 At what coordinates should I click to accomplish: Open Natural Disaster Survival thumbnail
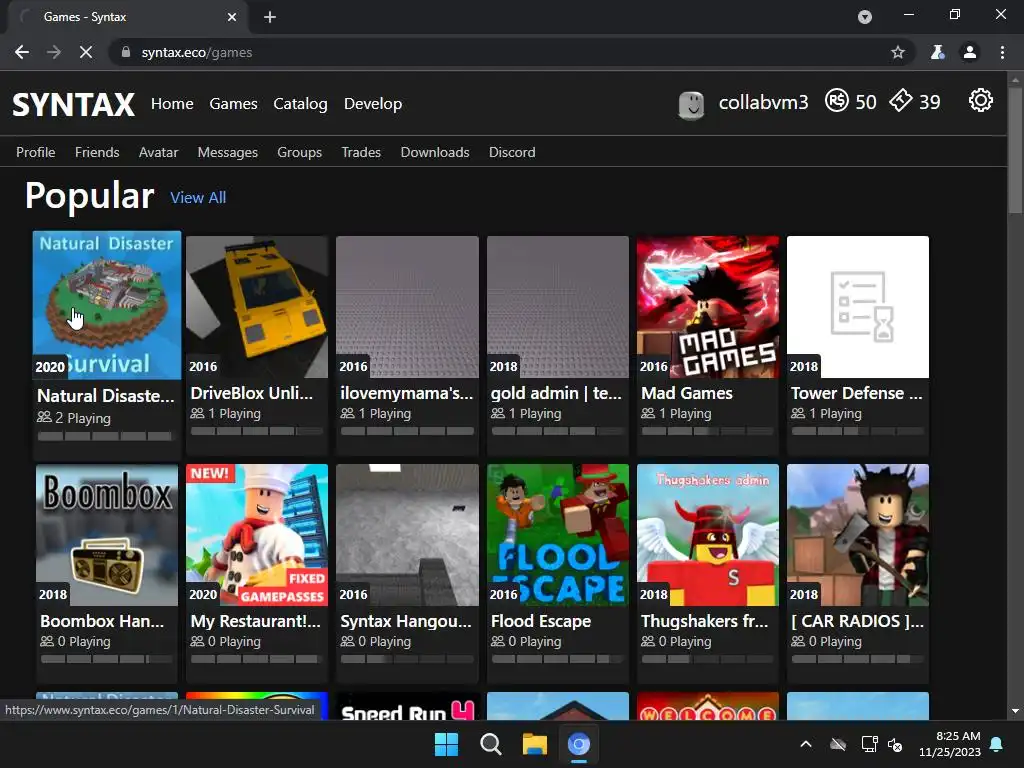pyautogui.click(x=107, y=304)
